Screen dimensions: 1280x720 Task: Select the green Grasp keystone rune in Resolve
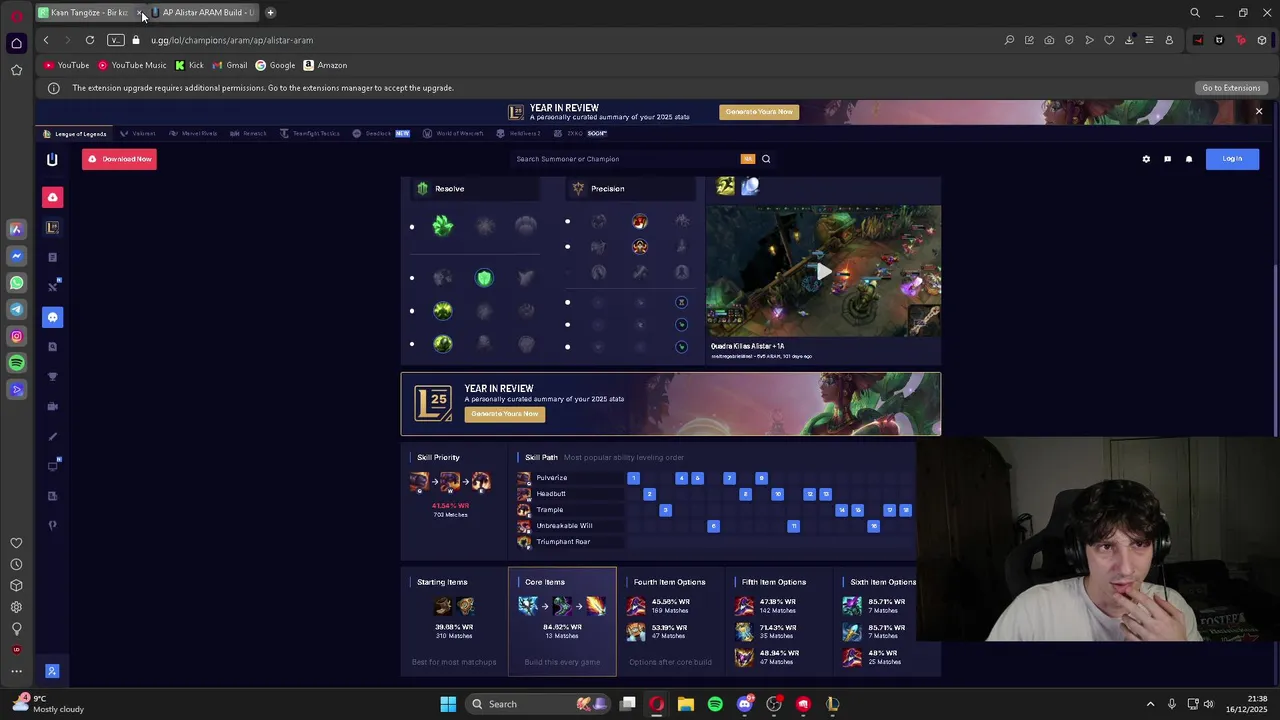tap(443, 226)
